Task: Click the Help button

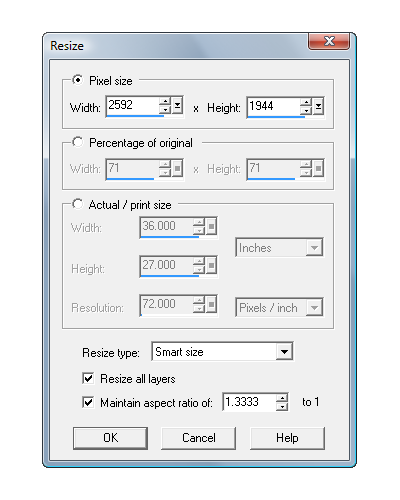Action: (x=287, y=438)
